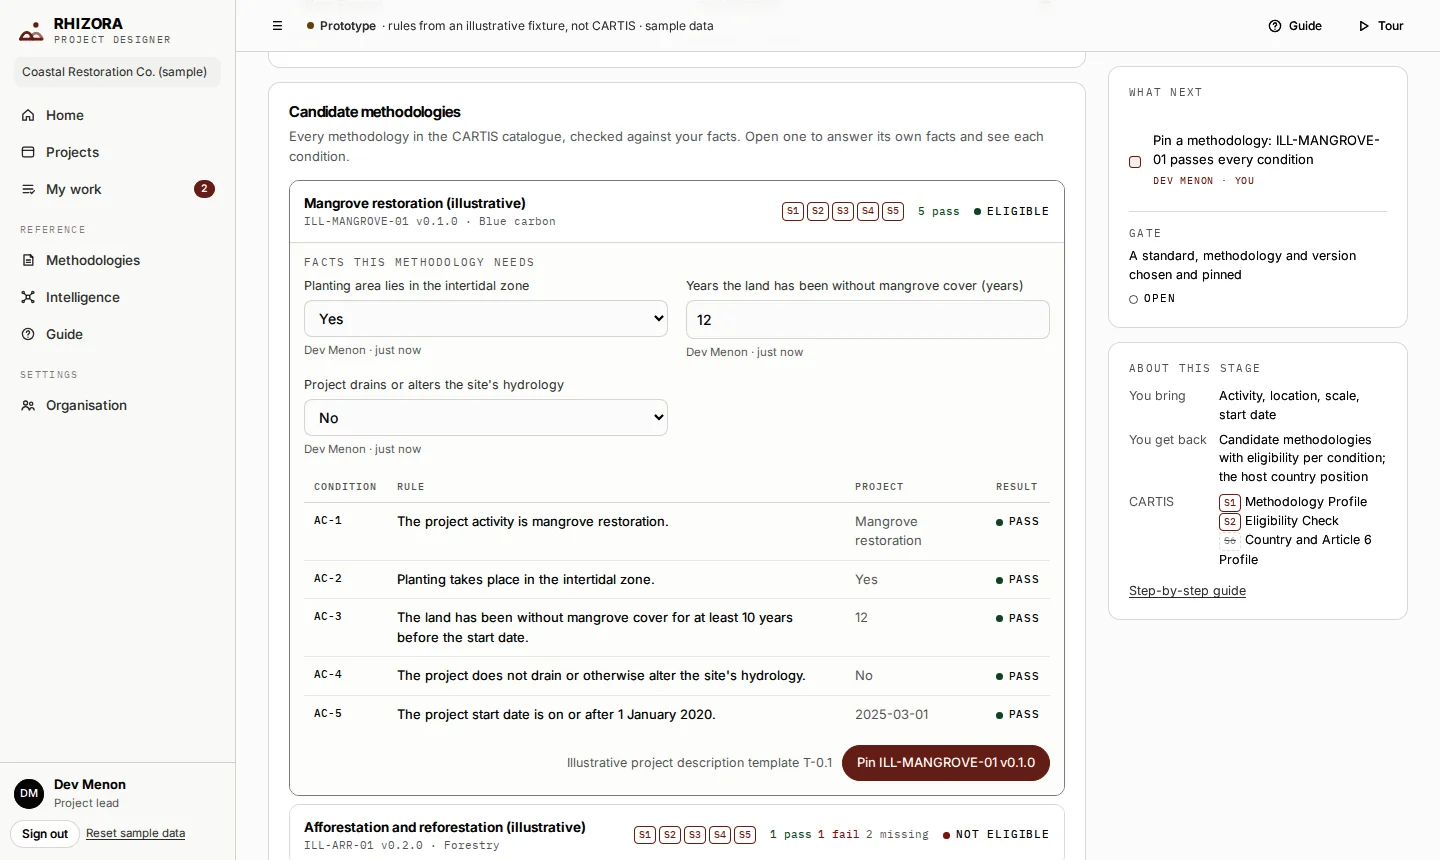Open the site's hydrology No dropdown
Image resolution: width=1440 pixels, height=860 pixels.
[486, 418]
